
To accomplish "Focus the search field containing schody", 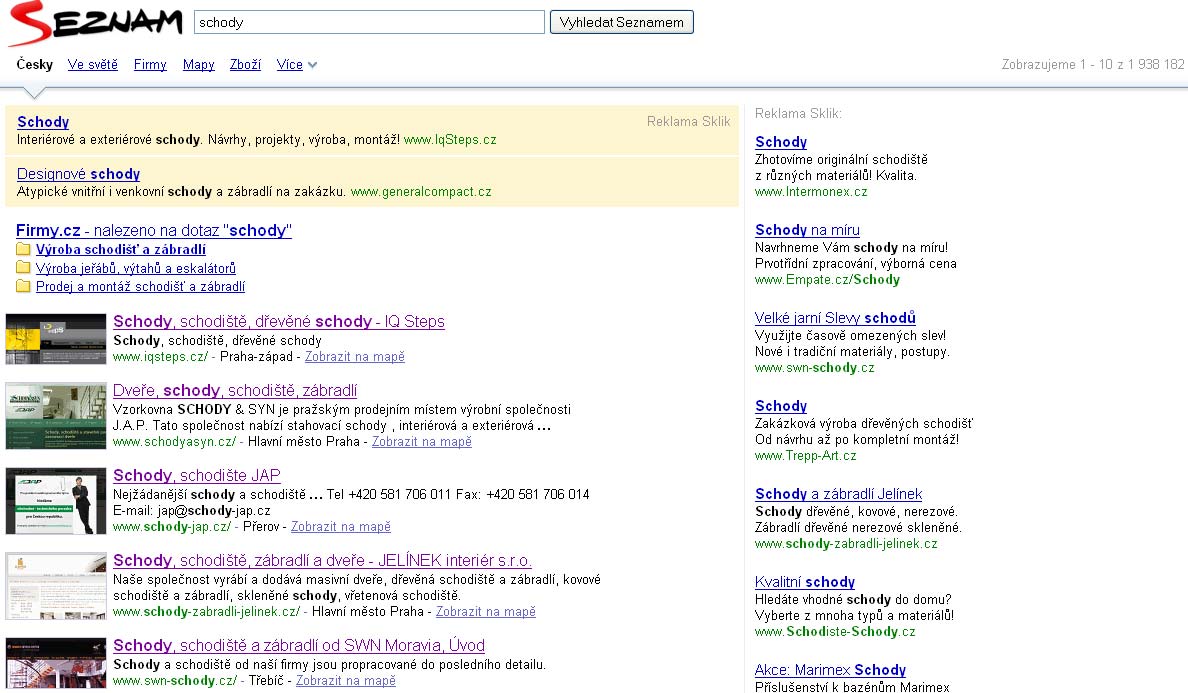I will 369,22.
